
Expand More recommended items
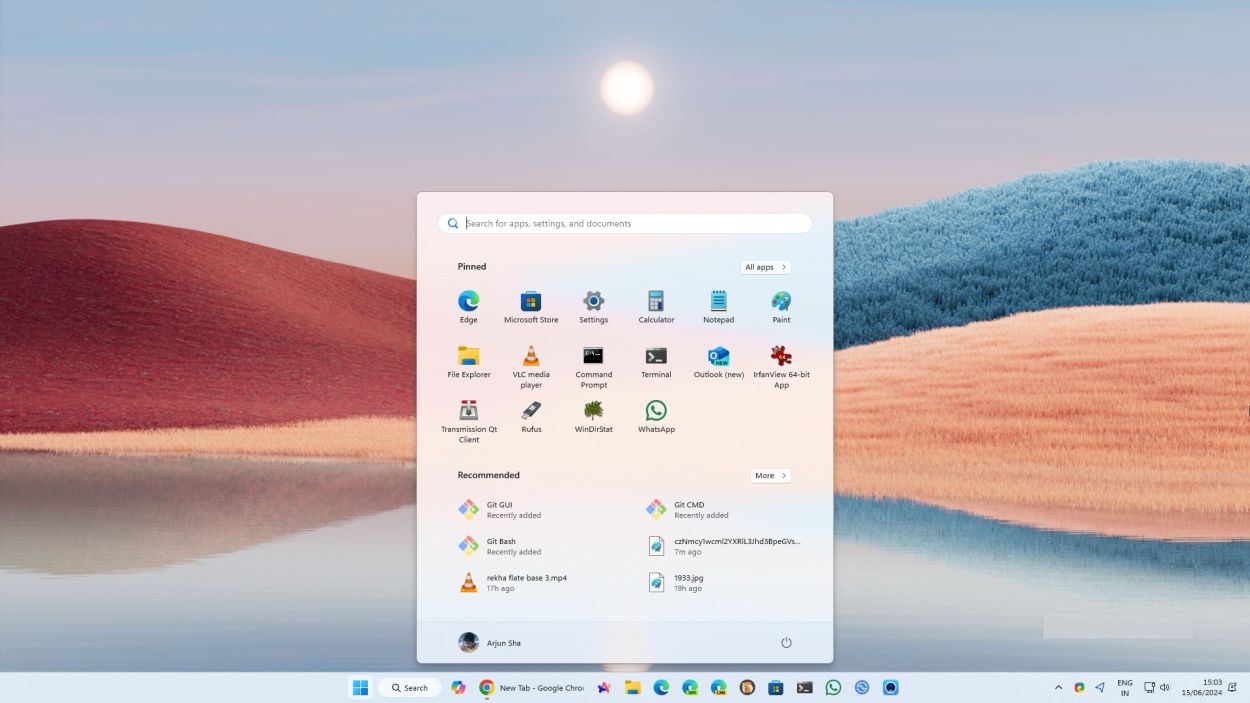click(x=770, y=475)
